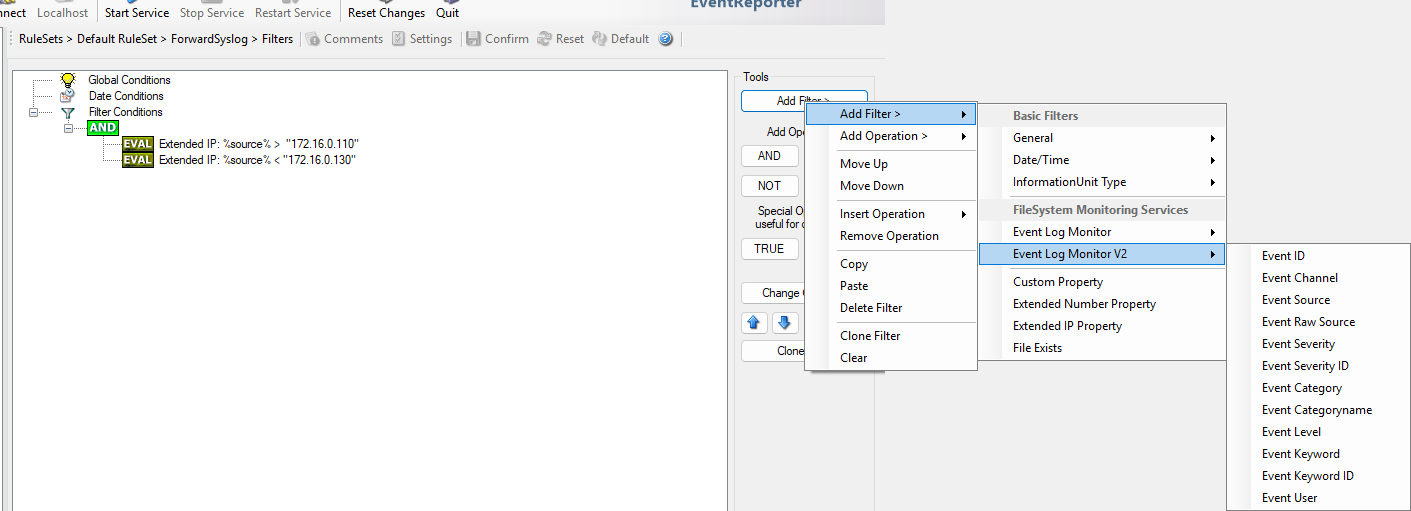Open Add Operation submenu entry

pos(891,136)
